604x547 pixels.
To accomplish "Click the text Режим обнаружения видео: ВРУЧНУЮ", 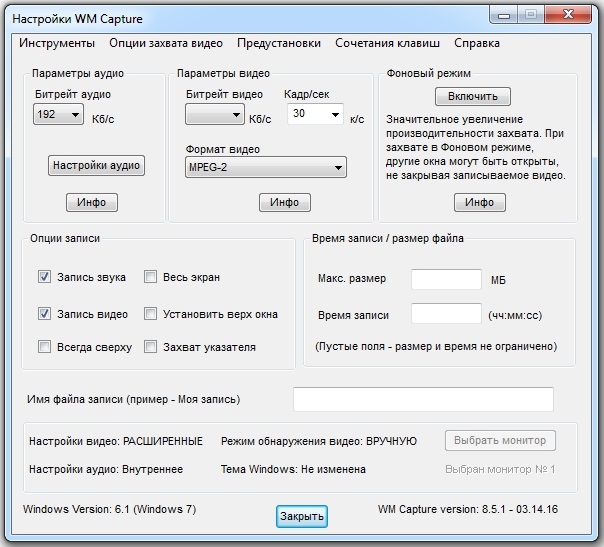I will (319, 441).
